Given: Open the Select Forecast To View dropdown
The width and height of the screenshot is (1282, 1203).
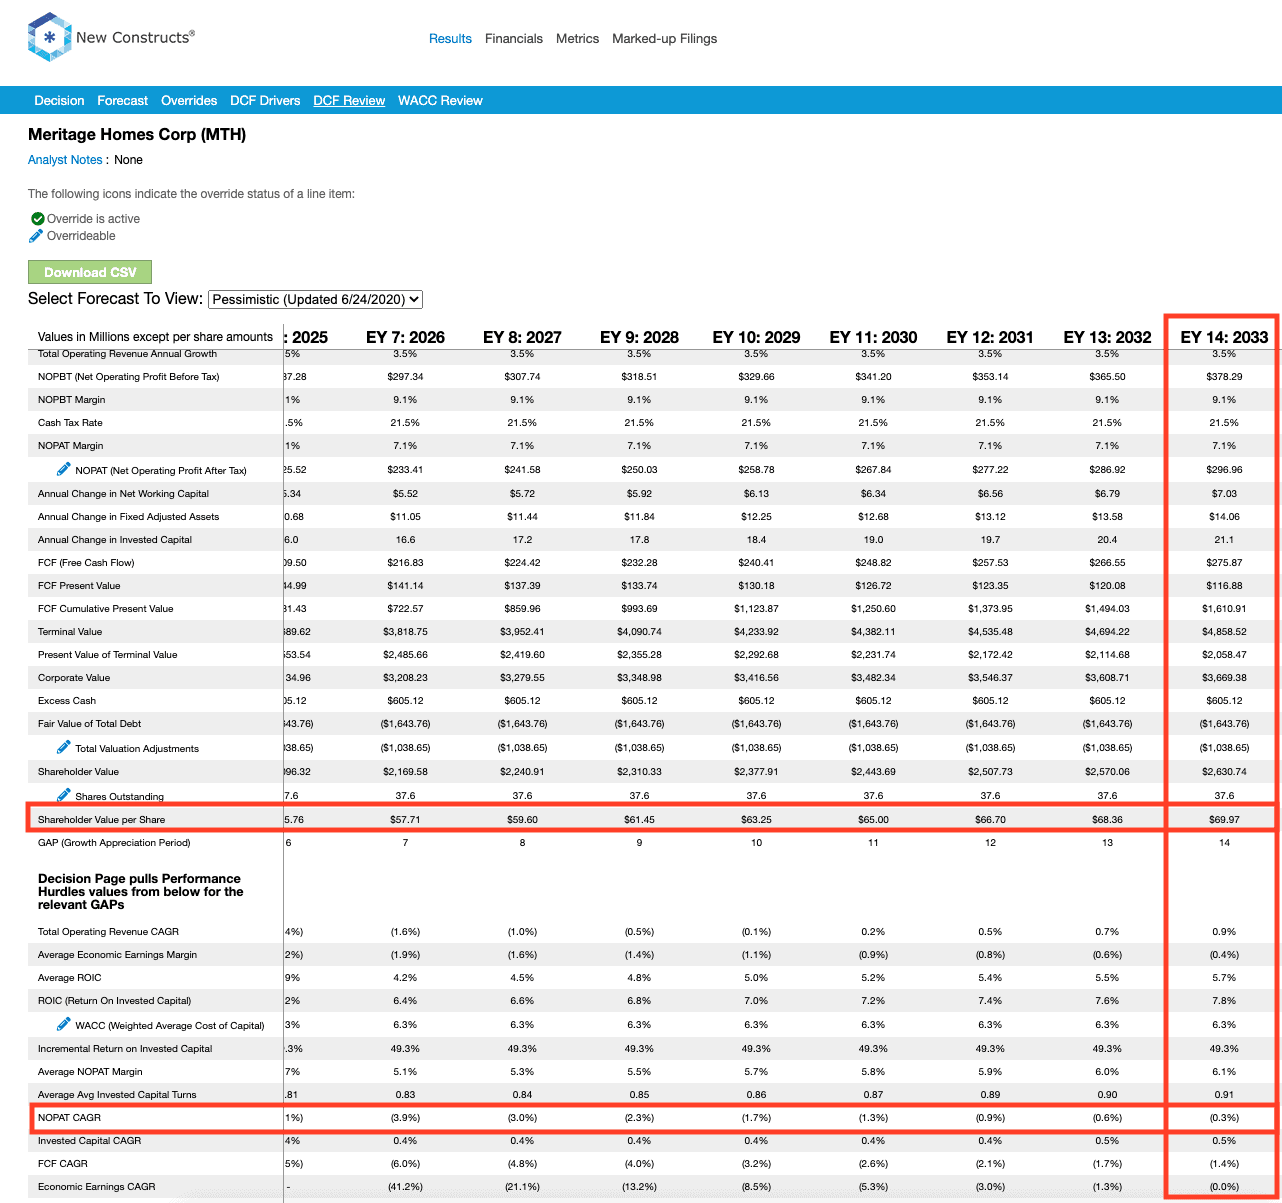Looking at the screenshot, I should pyautogui.click(x=316, y=299).
